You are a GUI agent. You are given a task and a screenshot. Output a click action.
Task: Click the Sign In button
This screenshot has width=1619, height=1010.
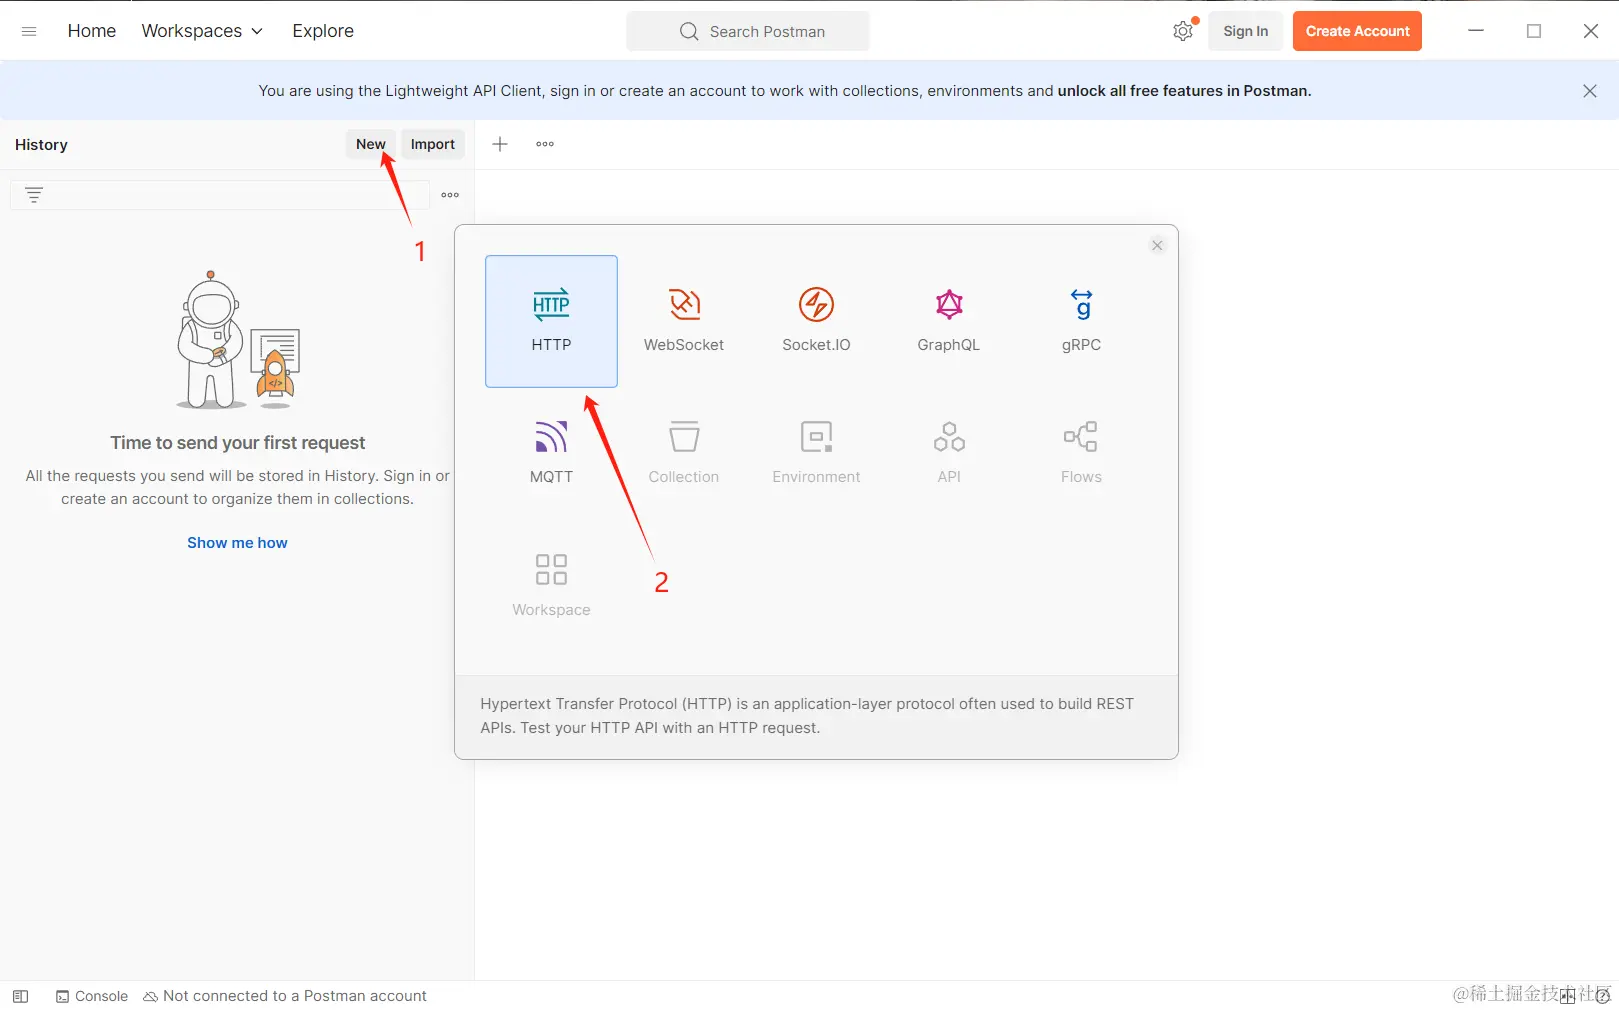(x=1246, y=31)
